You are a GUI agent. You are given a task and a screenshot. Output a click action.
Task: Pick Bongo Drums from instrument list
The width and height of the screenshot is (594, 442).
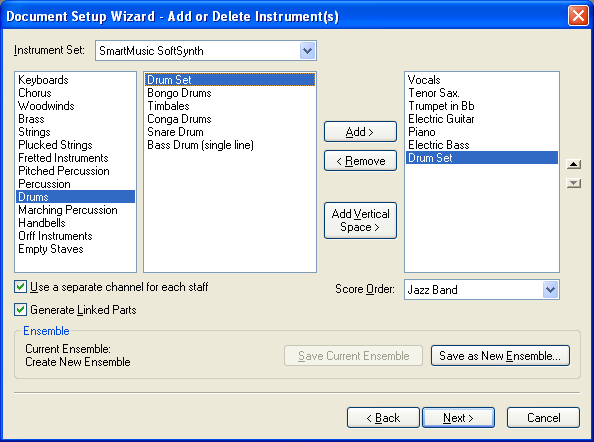(x=179, y=93)
